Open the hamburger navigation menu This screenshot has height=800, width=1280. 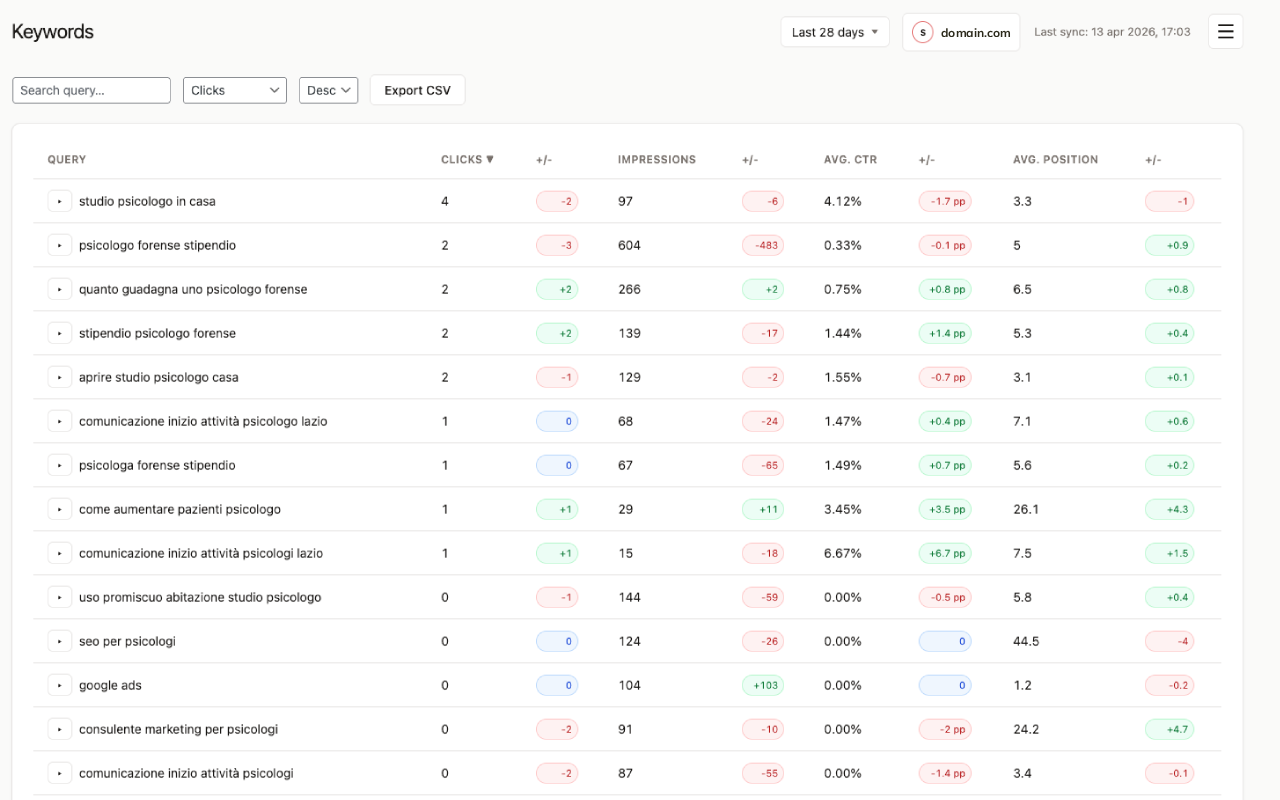pyautogui.click(x=1225, y=31)
